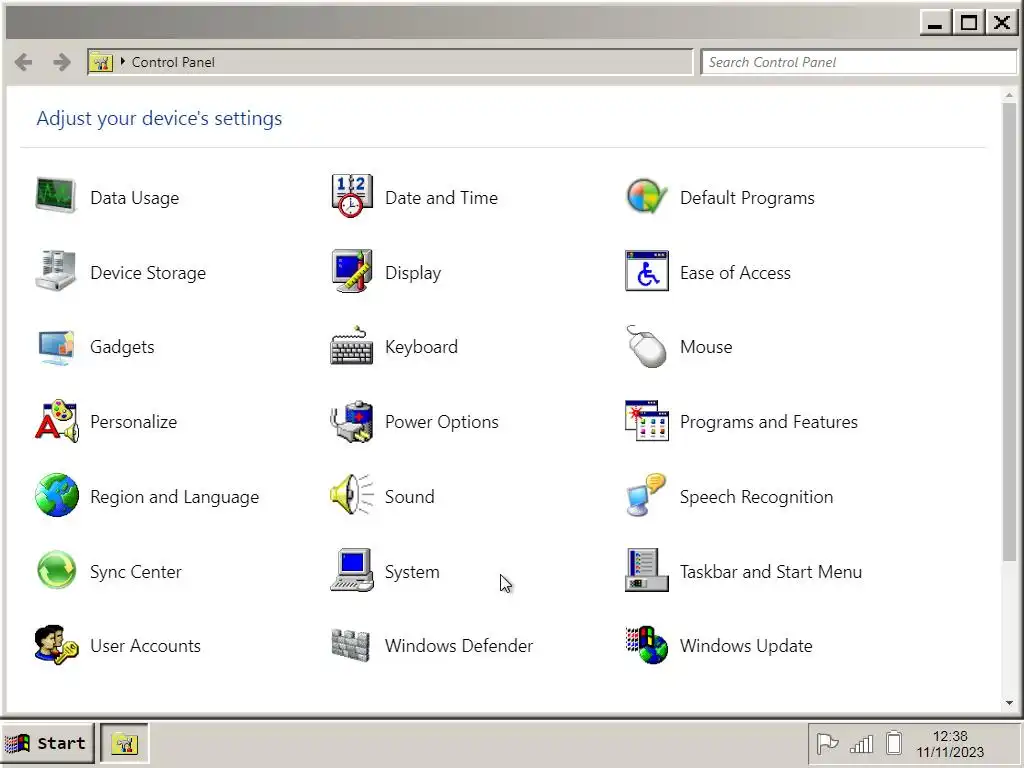The height and width of the screenshot is (768, 1024).
Task: Open the Device Storage drives icon
Action: click(56, 270)
